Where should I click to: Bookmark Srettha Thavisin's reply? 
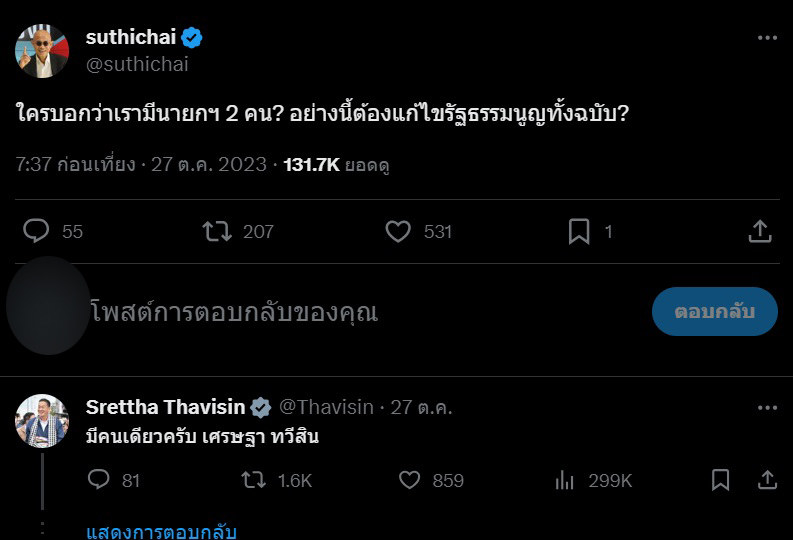(x=720, y=480)
